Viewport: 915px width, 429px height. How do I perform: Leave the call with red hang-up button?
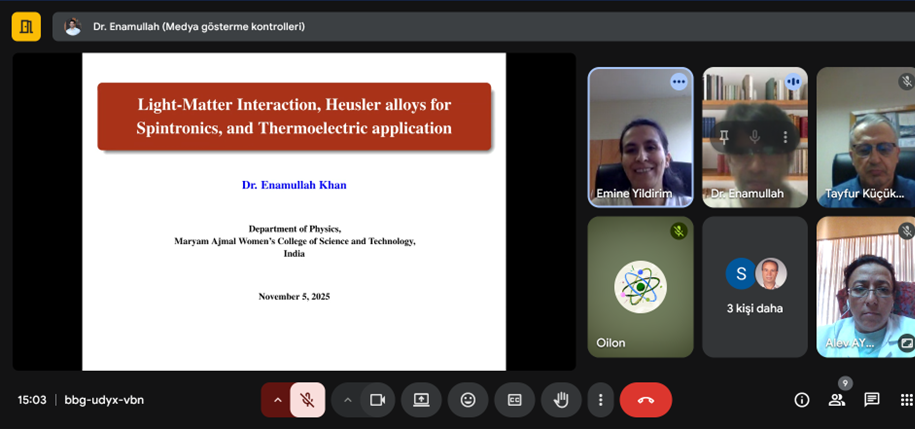coord(645,400)
